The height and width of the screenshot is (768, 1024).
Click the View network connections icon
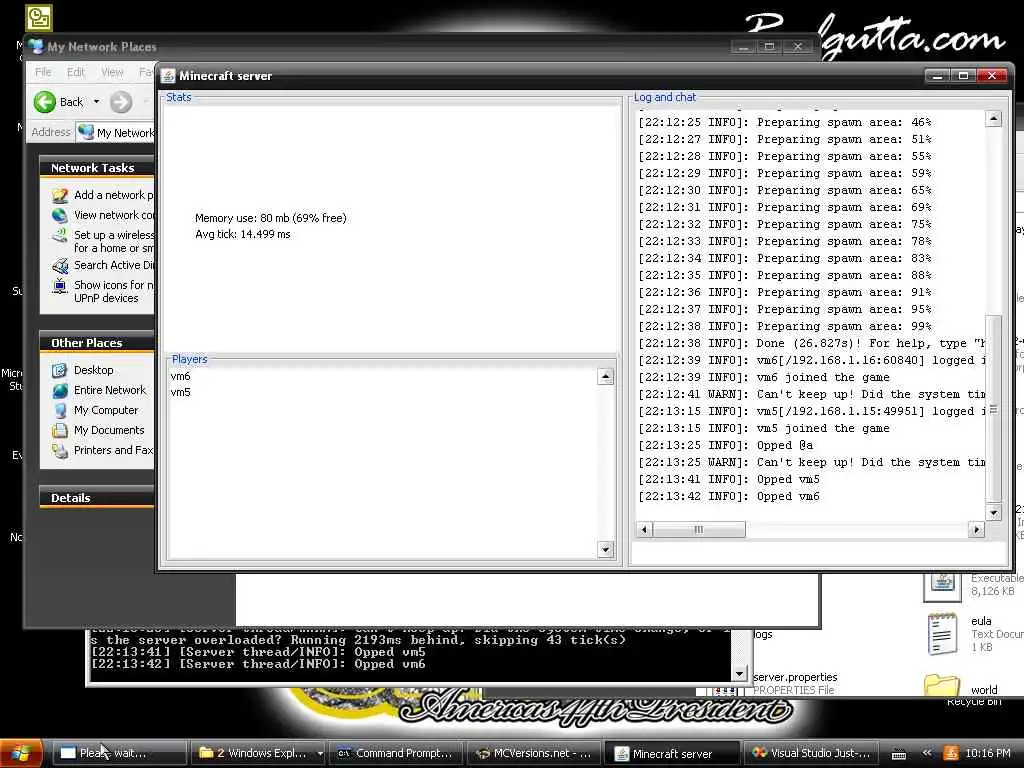pos(60,215)
